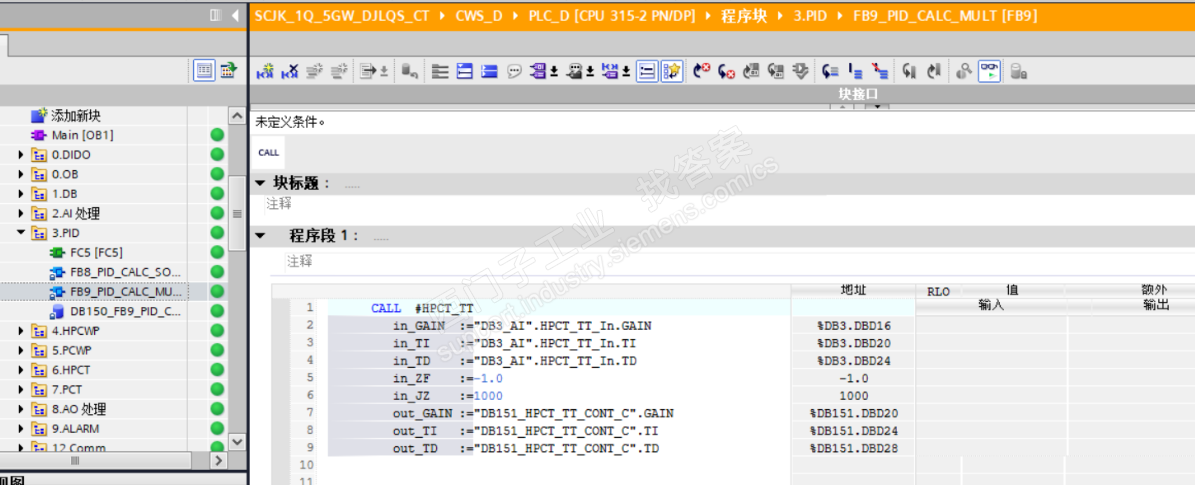Screen dimensions: 1195x485
Task: Click SCJK_1Q_5GW_DJLQS_CT breadcrumb
Action: coord(342,16)
